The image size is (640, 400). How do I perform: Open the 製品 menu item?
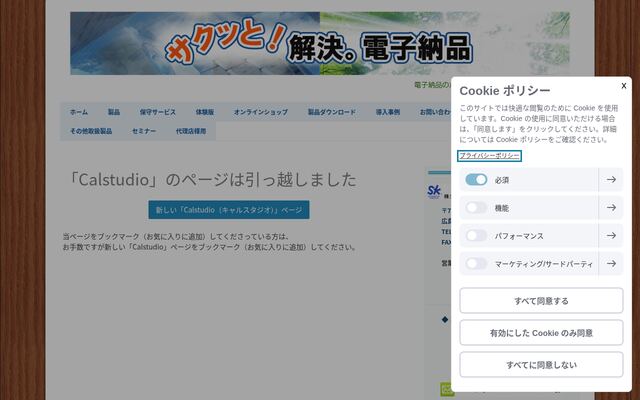pos(114,112)
